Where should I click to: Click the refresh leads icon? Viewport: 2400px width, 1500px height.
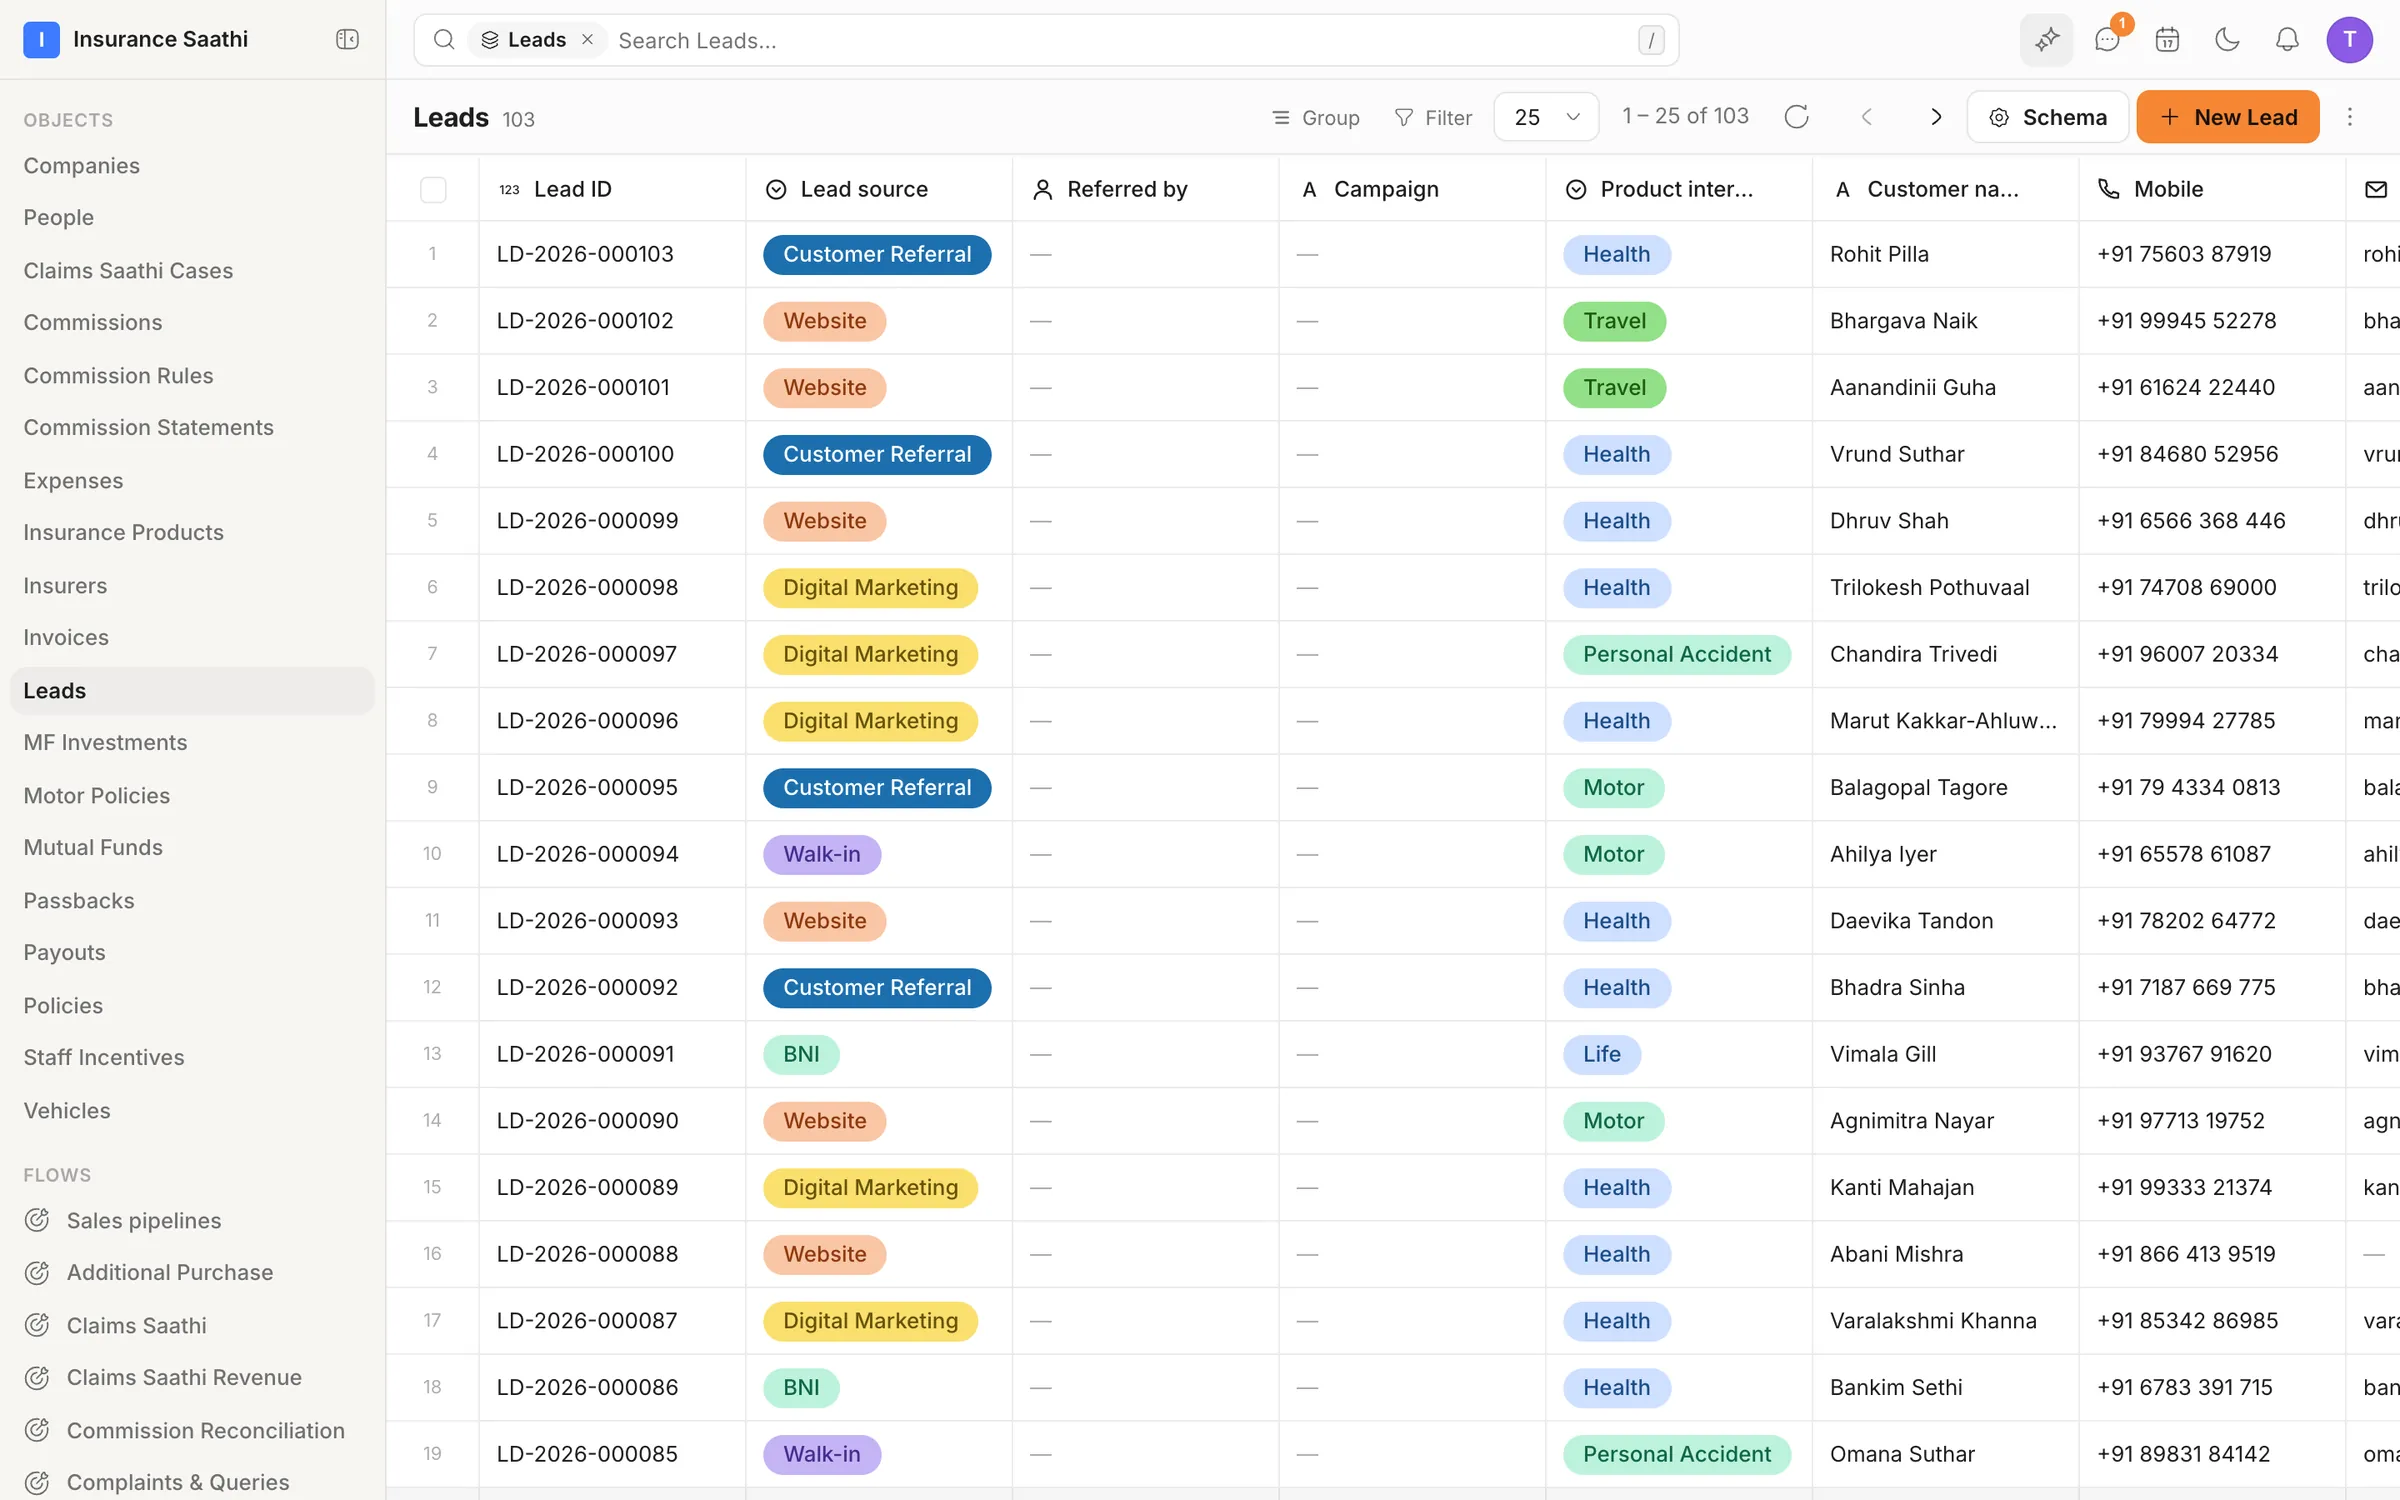1796,117
